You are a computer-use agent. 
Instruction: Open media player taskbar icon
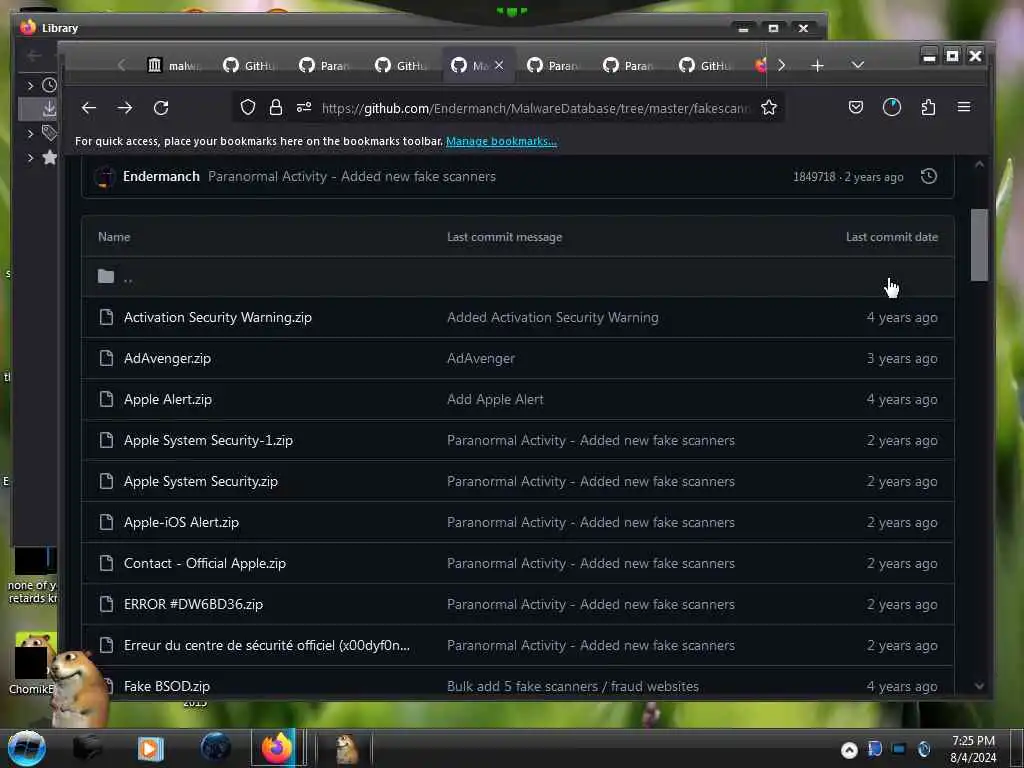point(150,748)
